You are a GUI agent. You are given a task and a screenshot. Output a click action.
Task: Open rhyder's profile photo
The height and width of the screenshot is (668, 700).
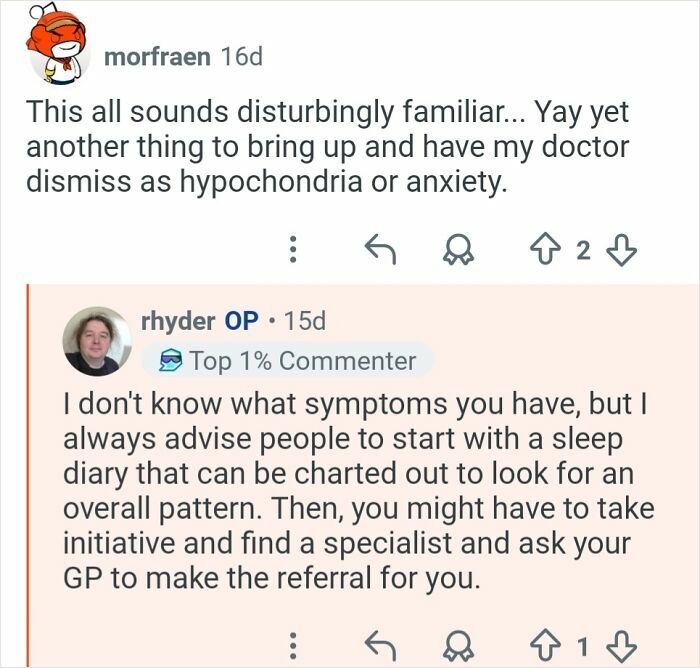click(97, 340)
